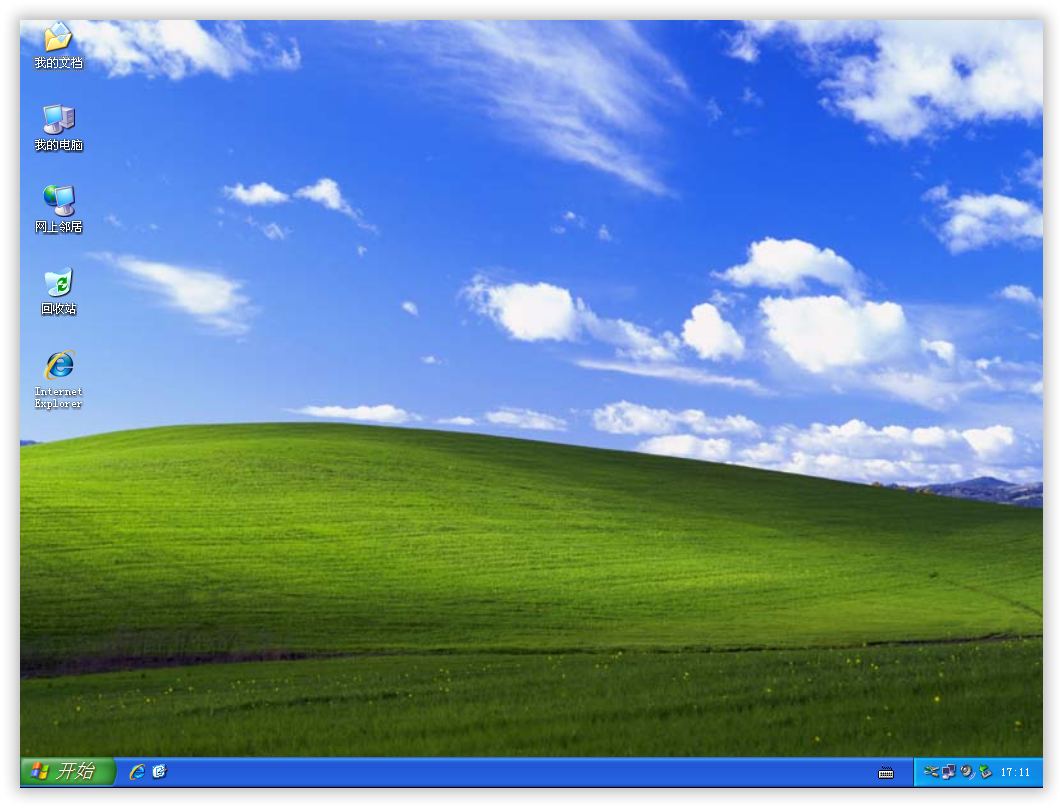Open the network connection tray icon
This screenshot has height=808, width=1063.
pos(949,771)
